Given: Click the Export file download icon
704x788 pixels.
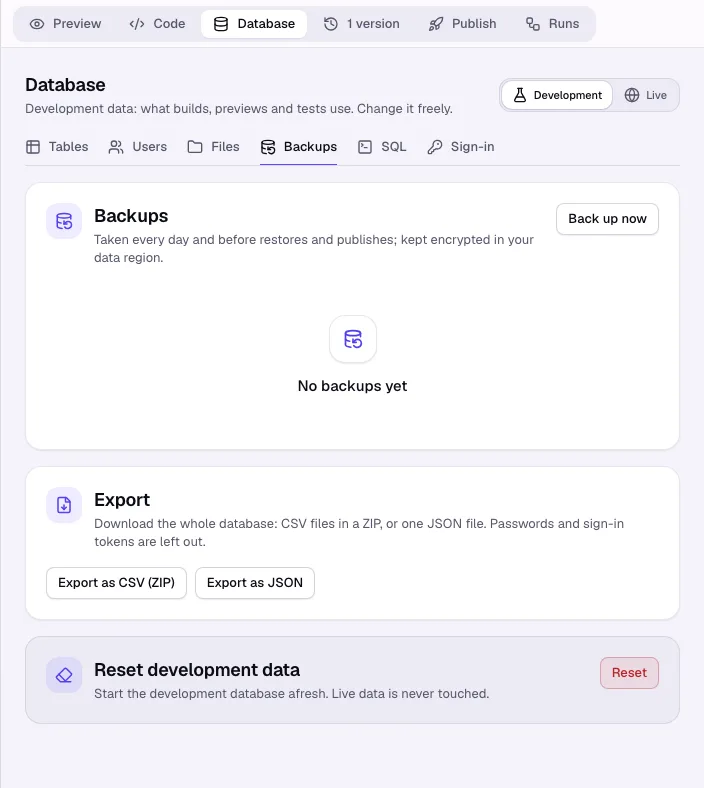Looking at the screenshot, I should (x=64, y=505).
